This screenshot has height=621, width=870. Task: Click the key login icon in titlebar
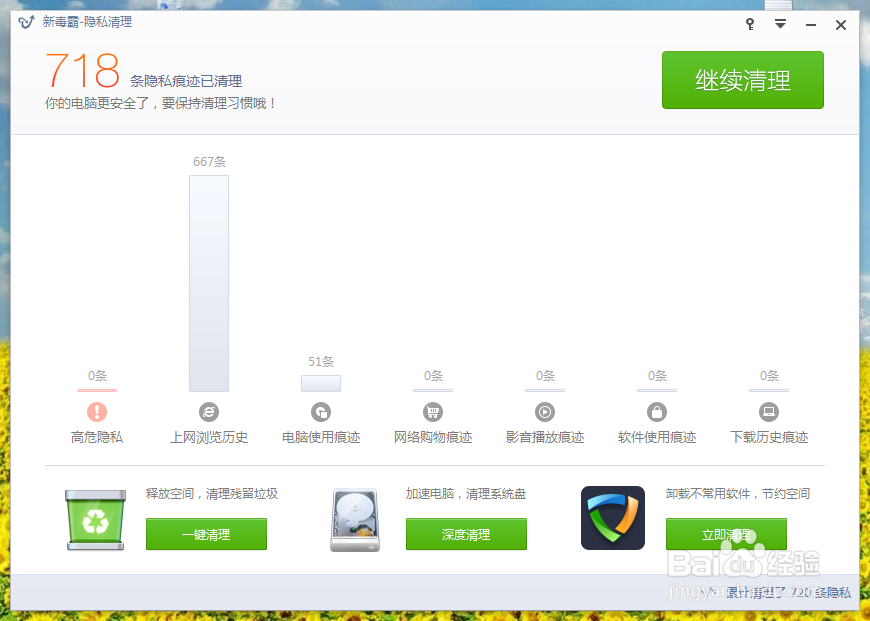(749, 24)
